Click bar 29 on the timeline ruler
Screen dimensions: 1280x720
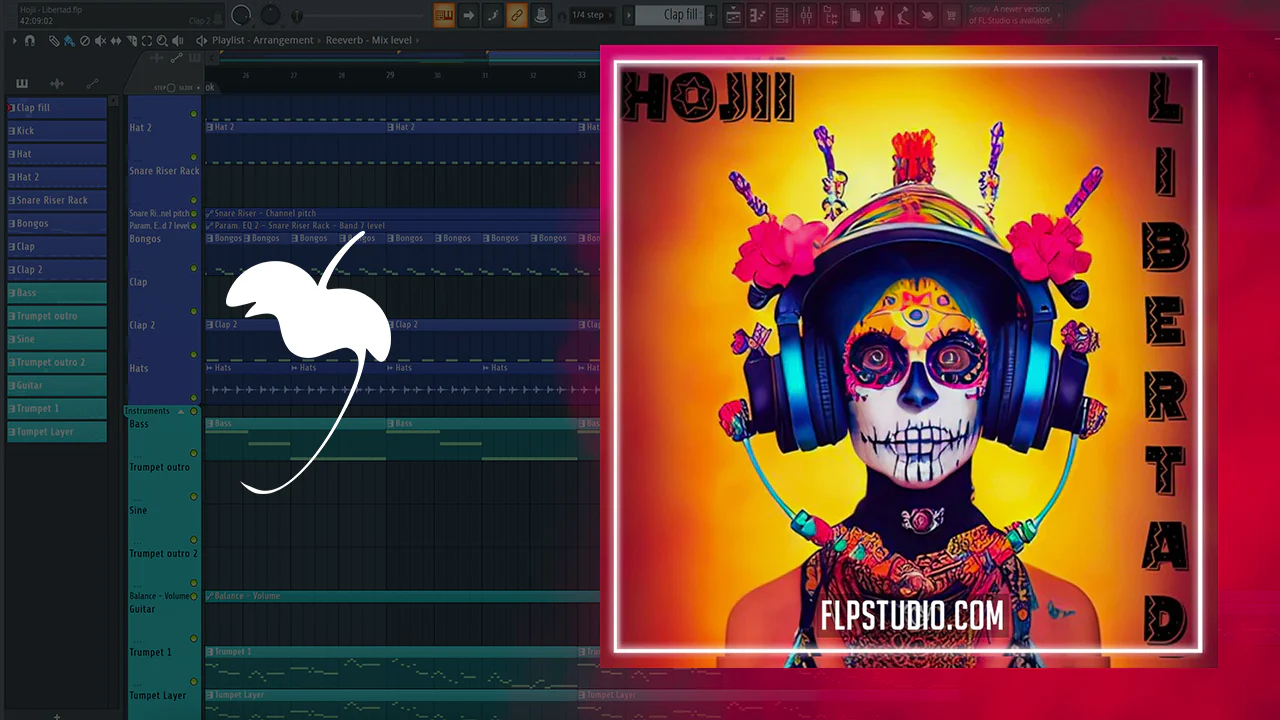[390, 75]
